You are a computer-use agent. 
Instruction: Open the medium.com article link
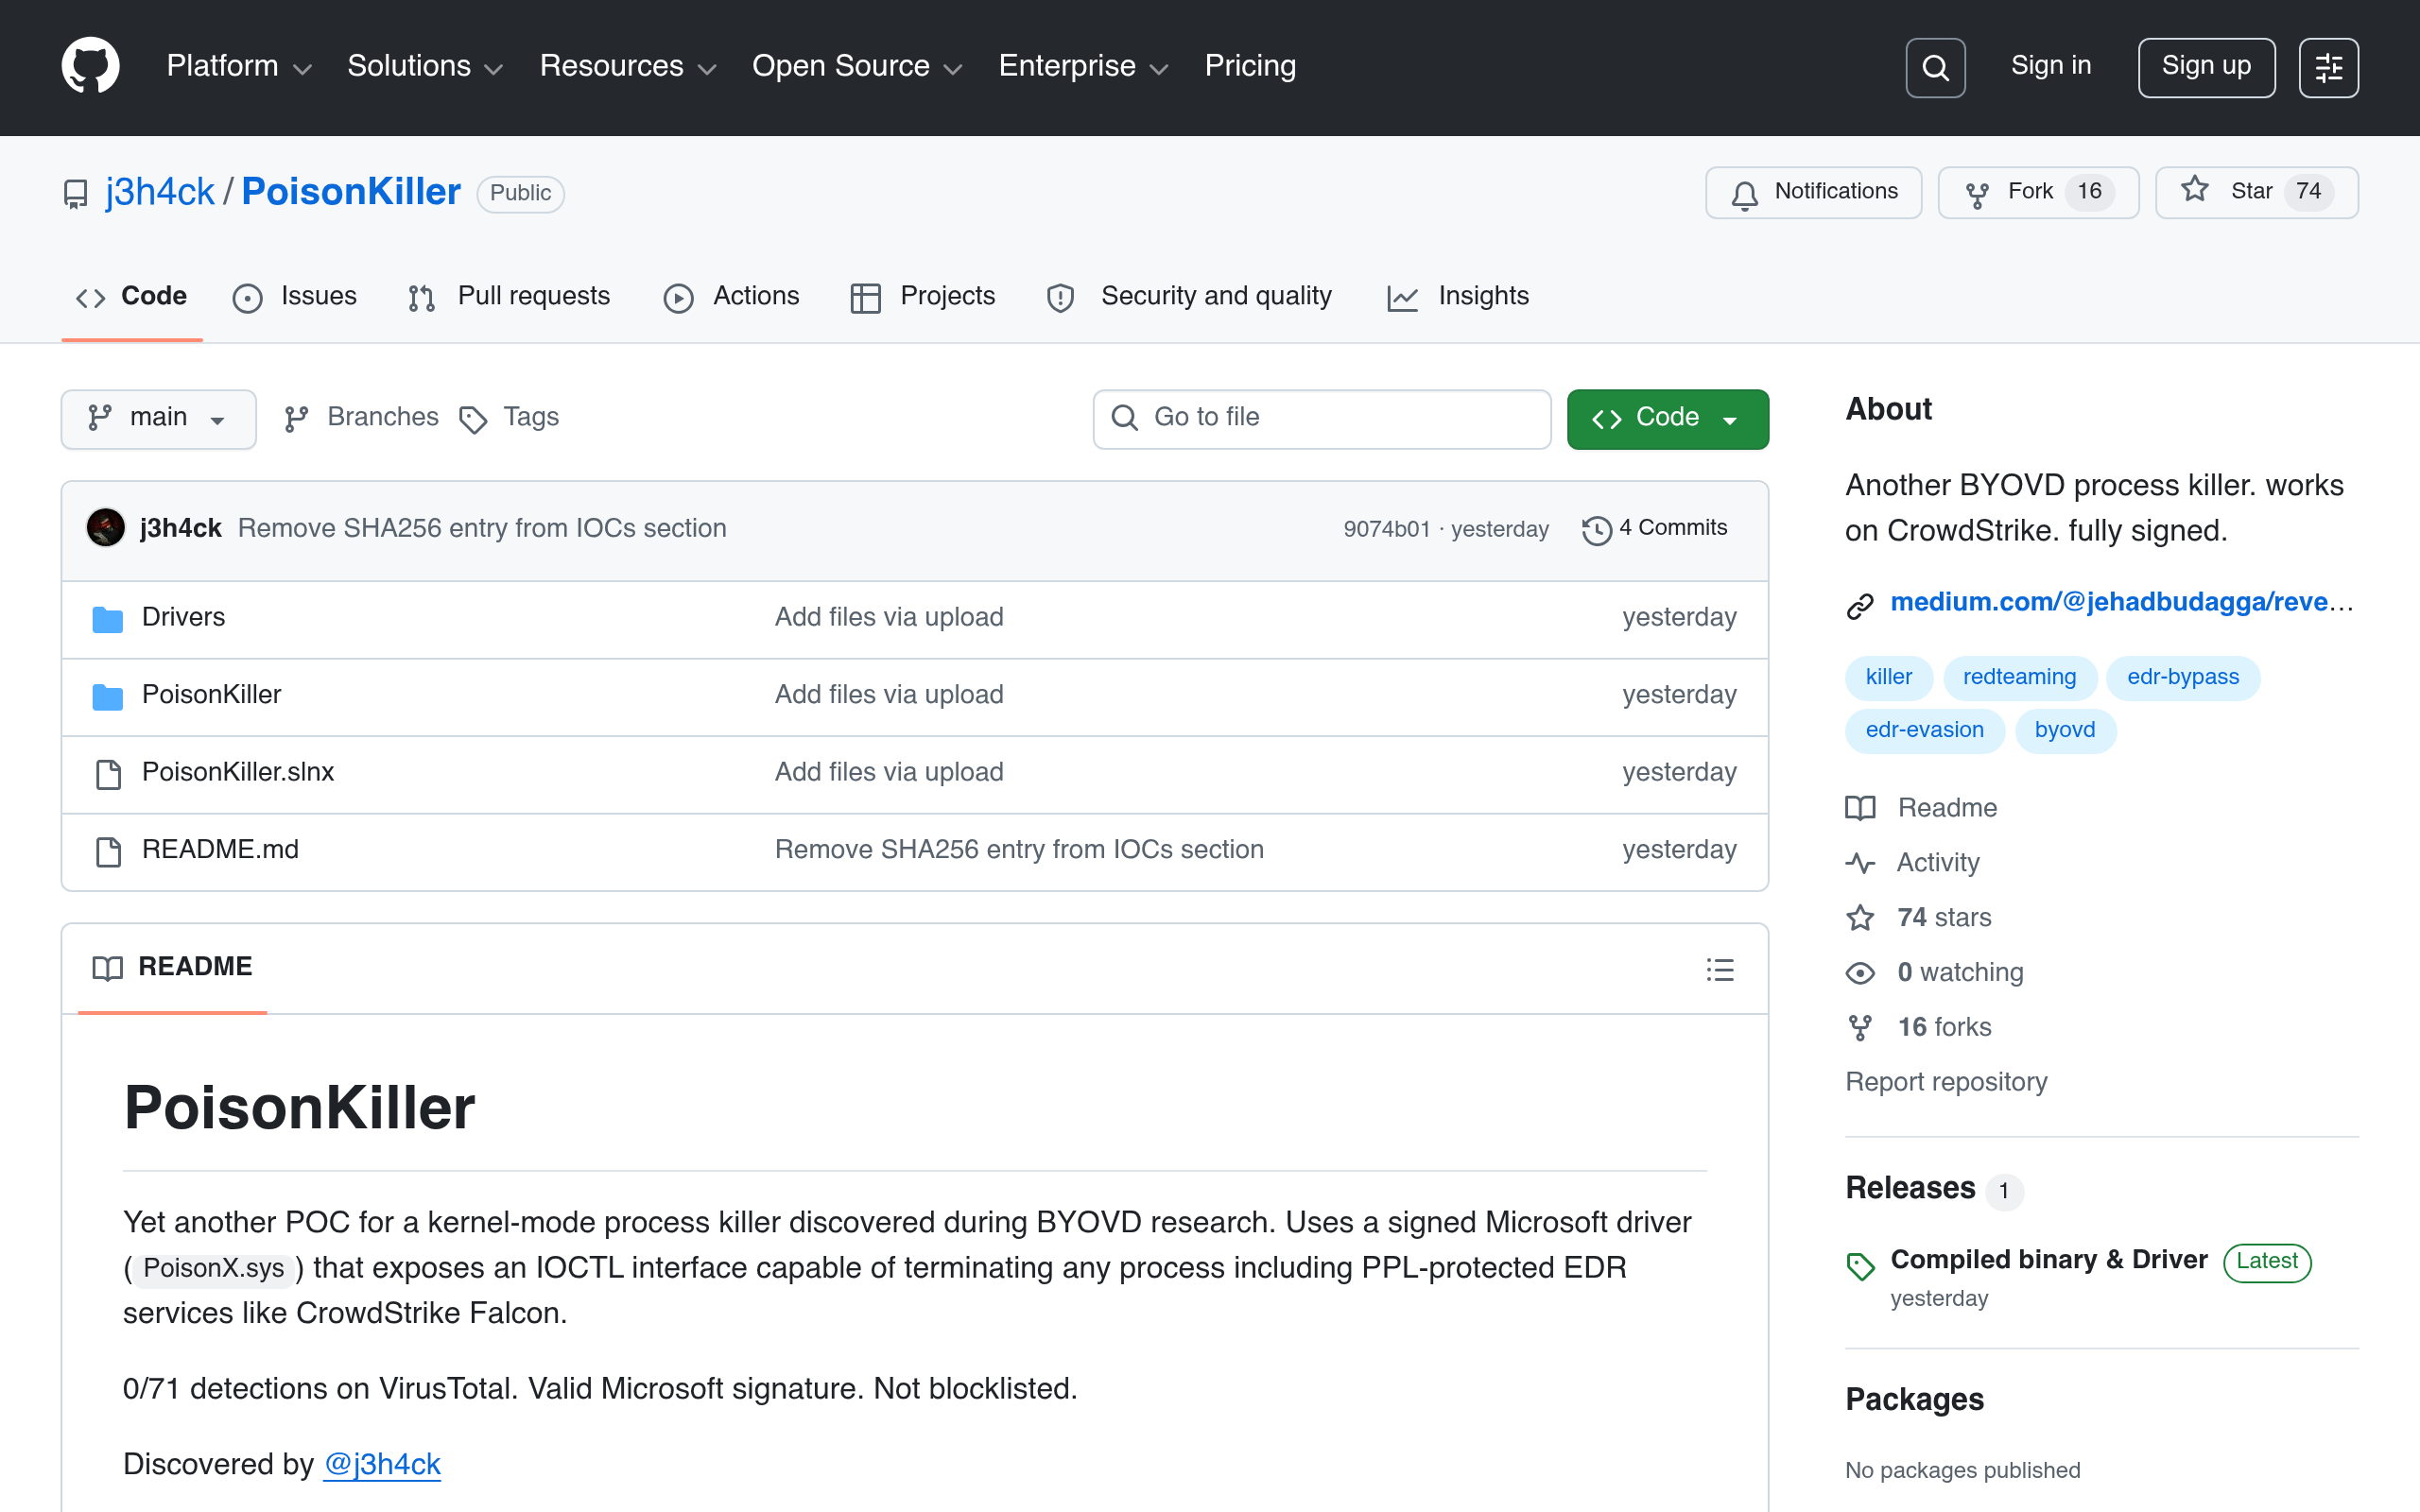click(2121, 602)
